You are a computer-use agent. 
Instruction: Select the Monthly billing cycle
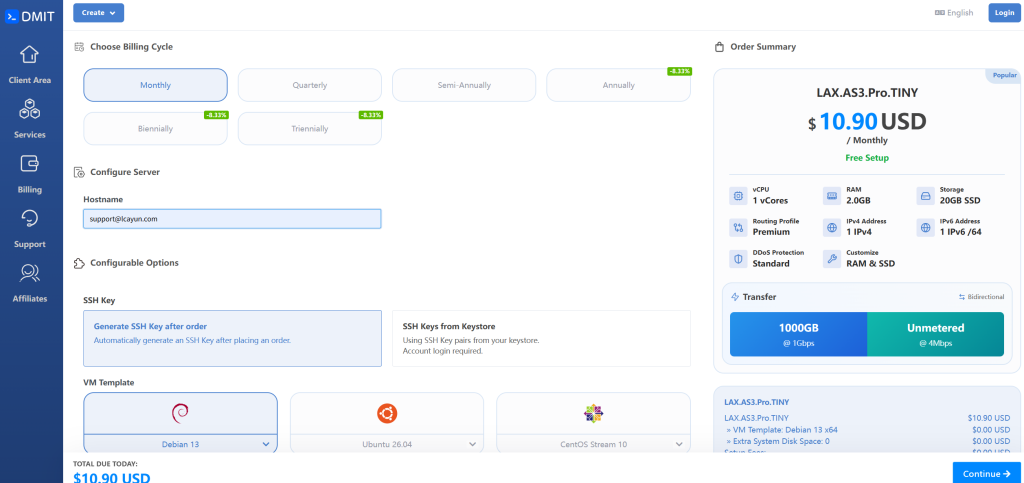(x=155, y=85)
